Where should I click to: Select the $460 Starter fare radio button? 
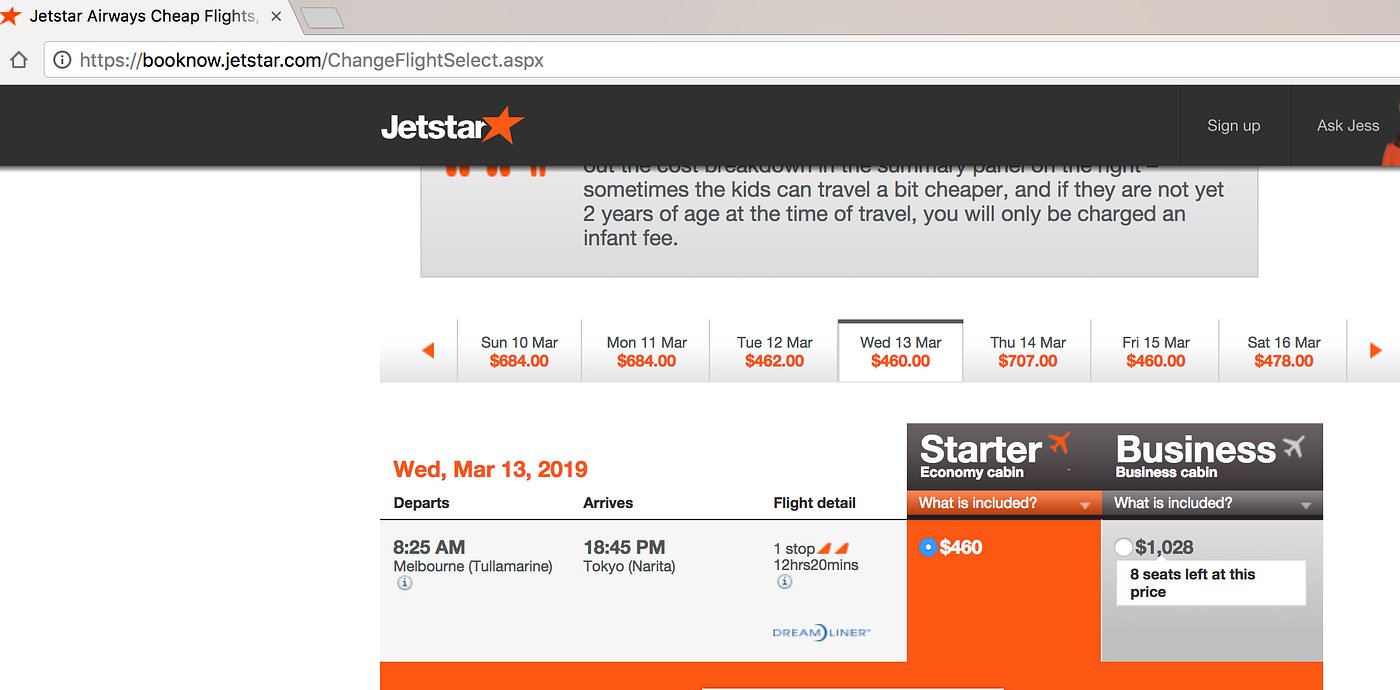click(927, 547)
